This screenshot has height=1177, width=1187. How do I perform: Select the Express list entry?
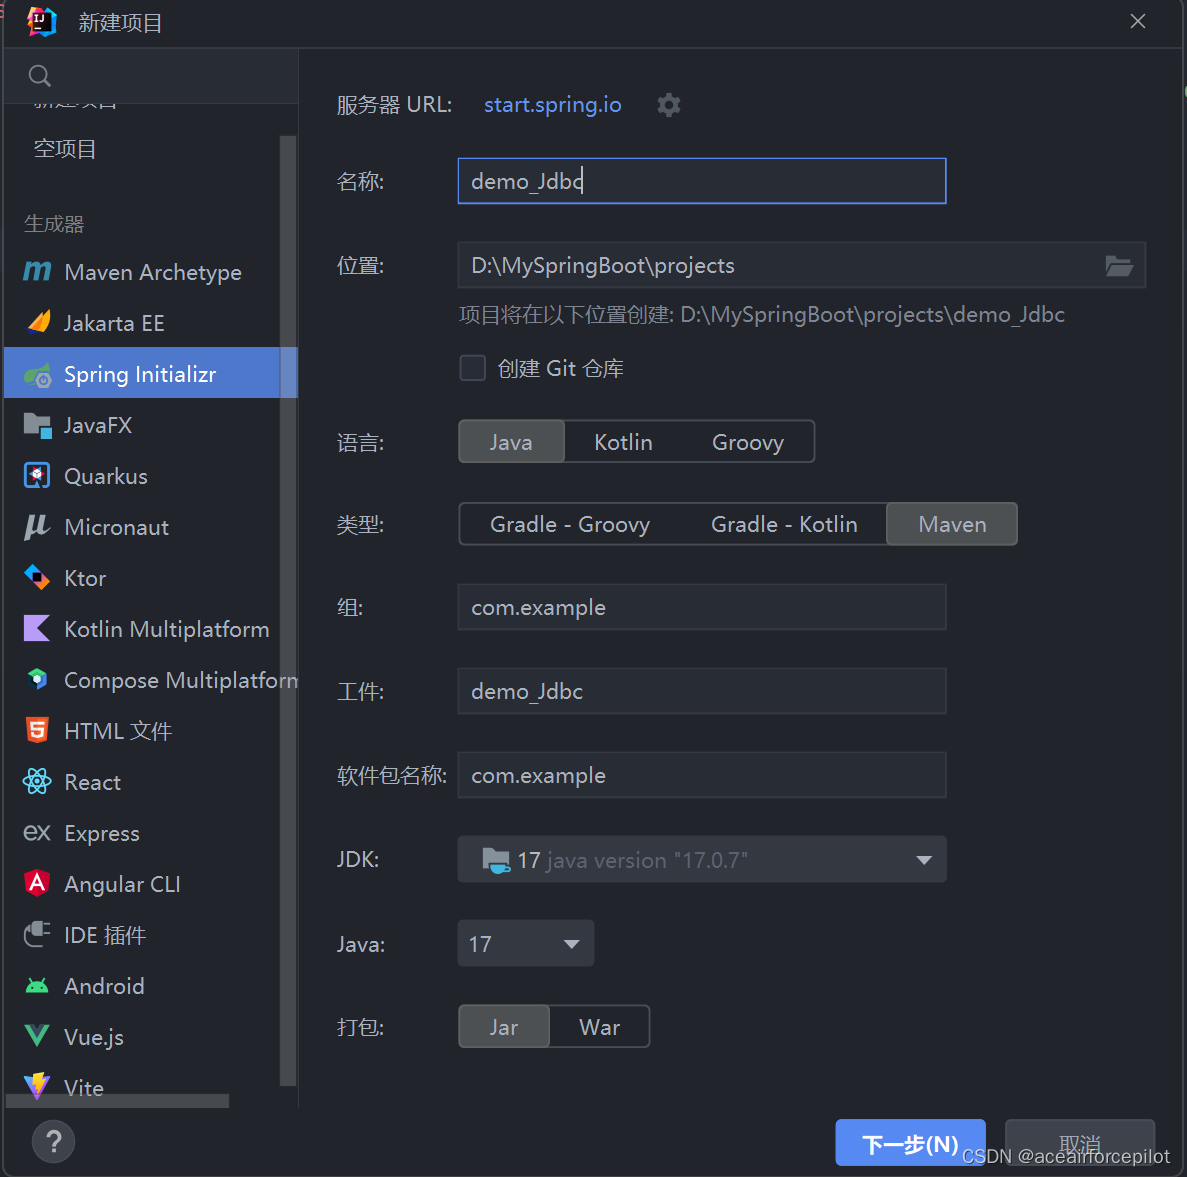pyautogui.click(x=142, y=833)
